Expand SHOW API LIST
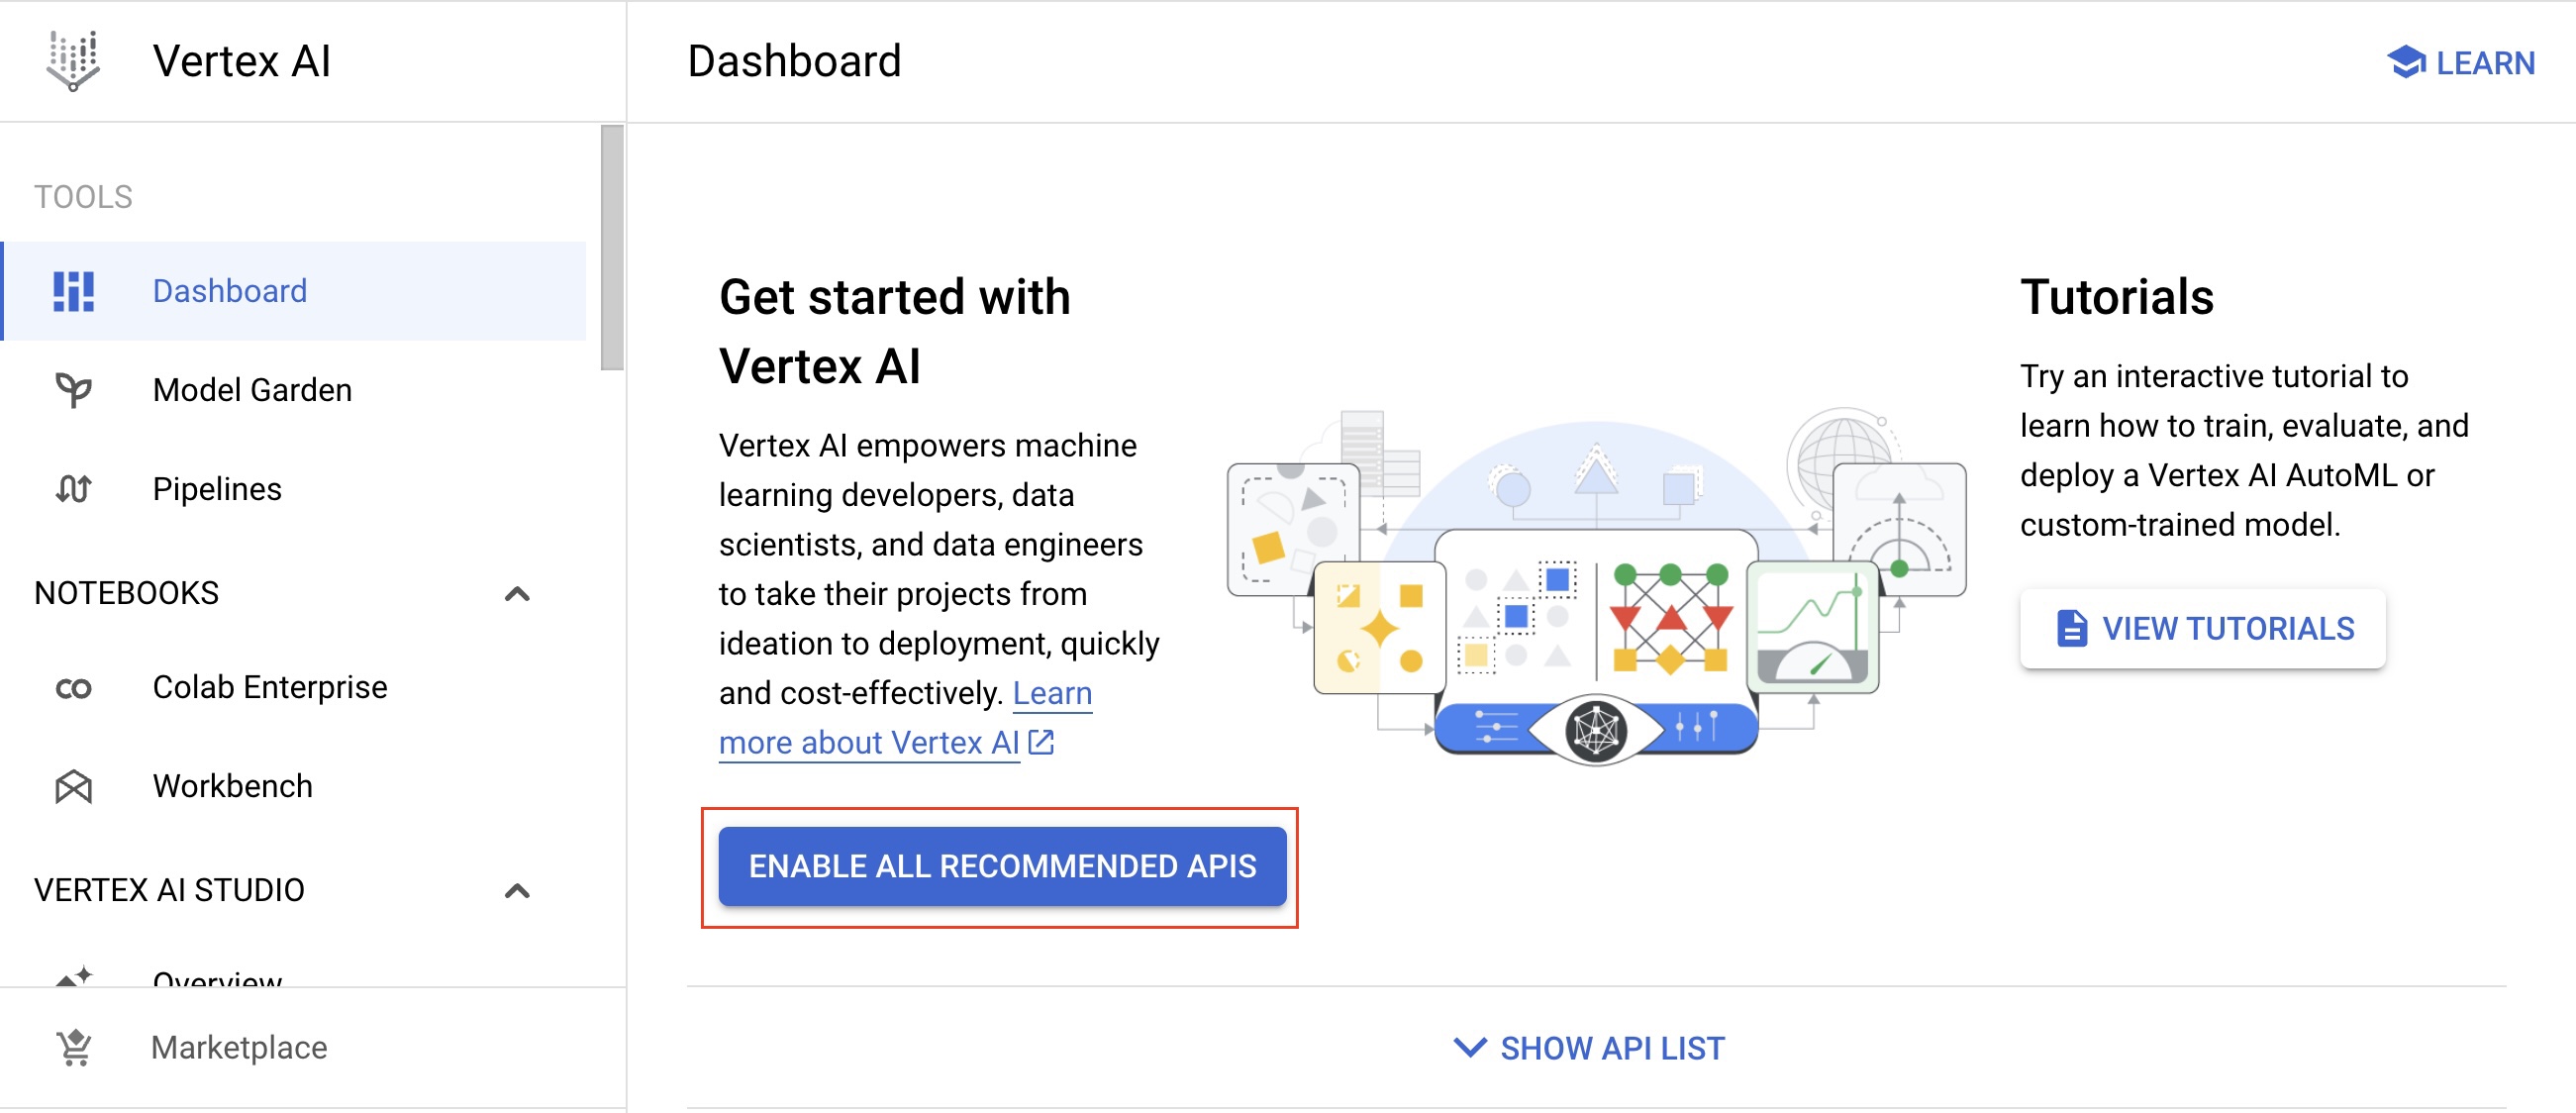Image resolution: width=2576 pixels, height=1113 pixels. [x=1588, y=1048]
